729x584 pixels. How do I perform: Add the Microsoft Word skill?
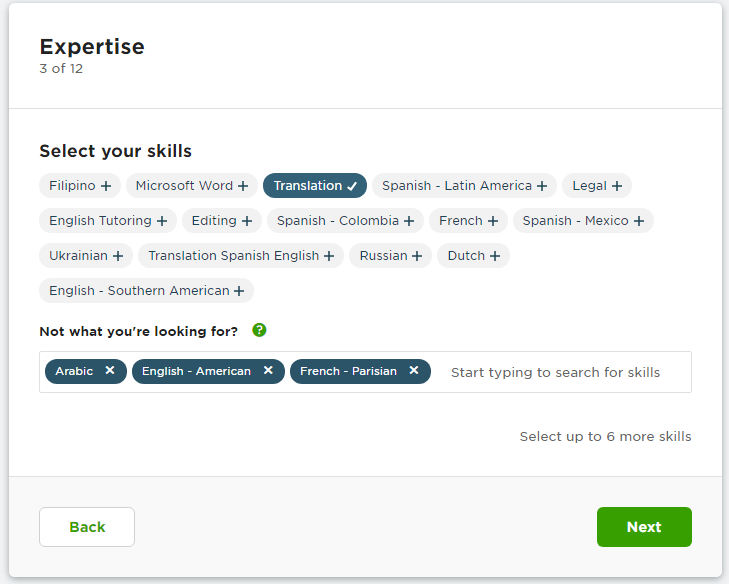pos(192,186)
